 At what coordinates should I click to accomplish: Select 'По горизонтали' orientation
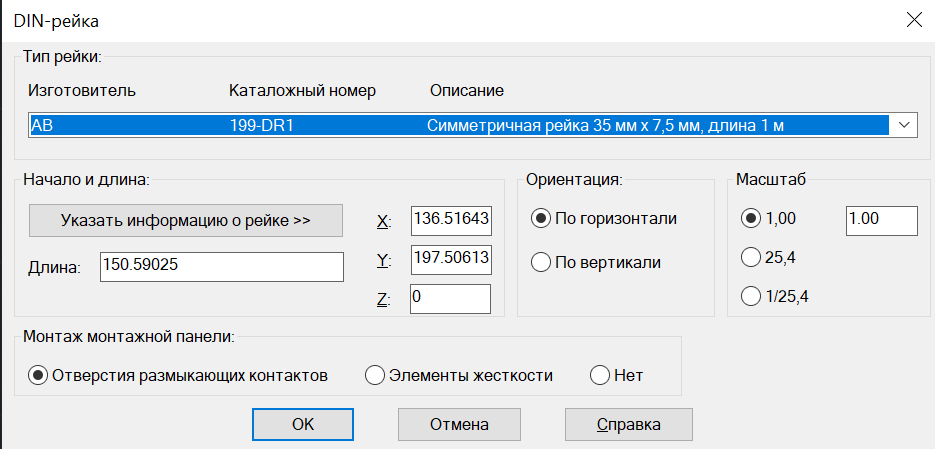click(x=603, y=219)
